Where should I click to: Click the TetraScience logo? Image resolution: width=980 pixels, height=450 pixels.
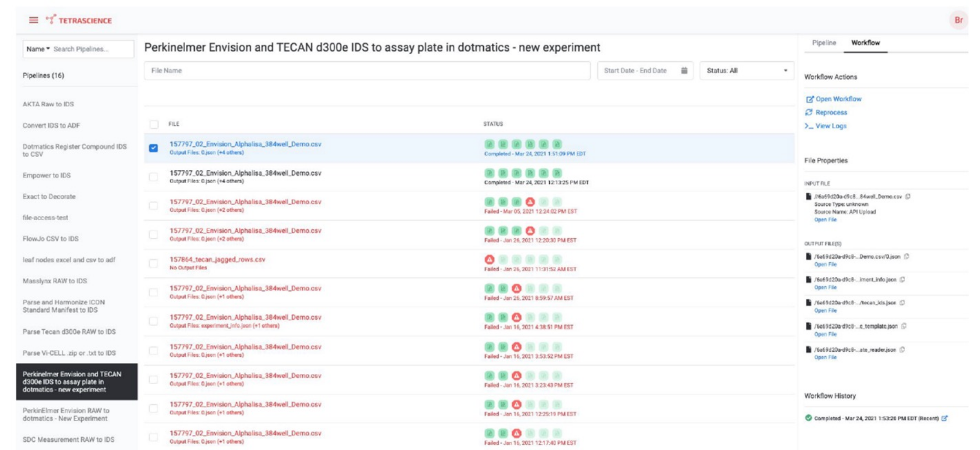[x=79, y=20]
